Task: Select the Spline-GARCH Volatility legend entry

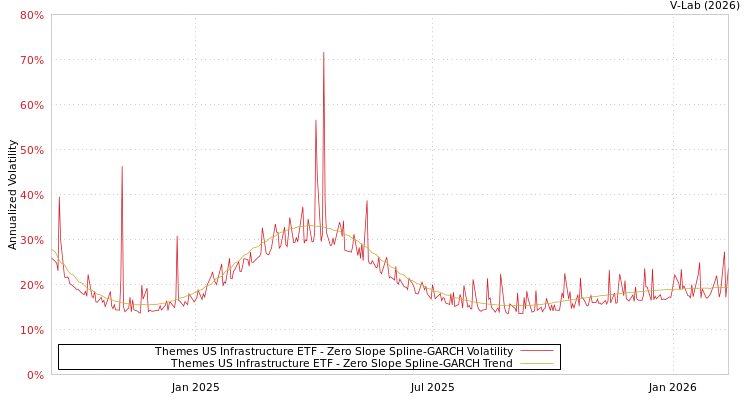Action: point(334,351)
